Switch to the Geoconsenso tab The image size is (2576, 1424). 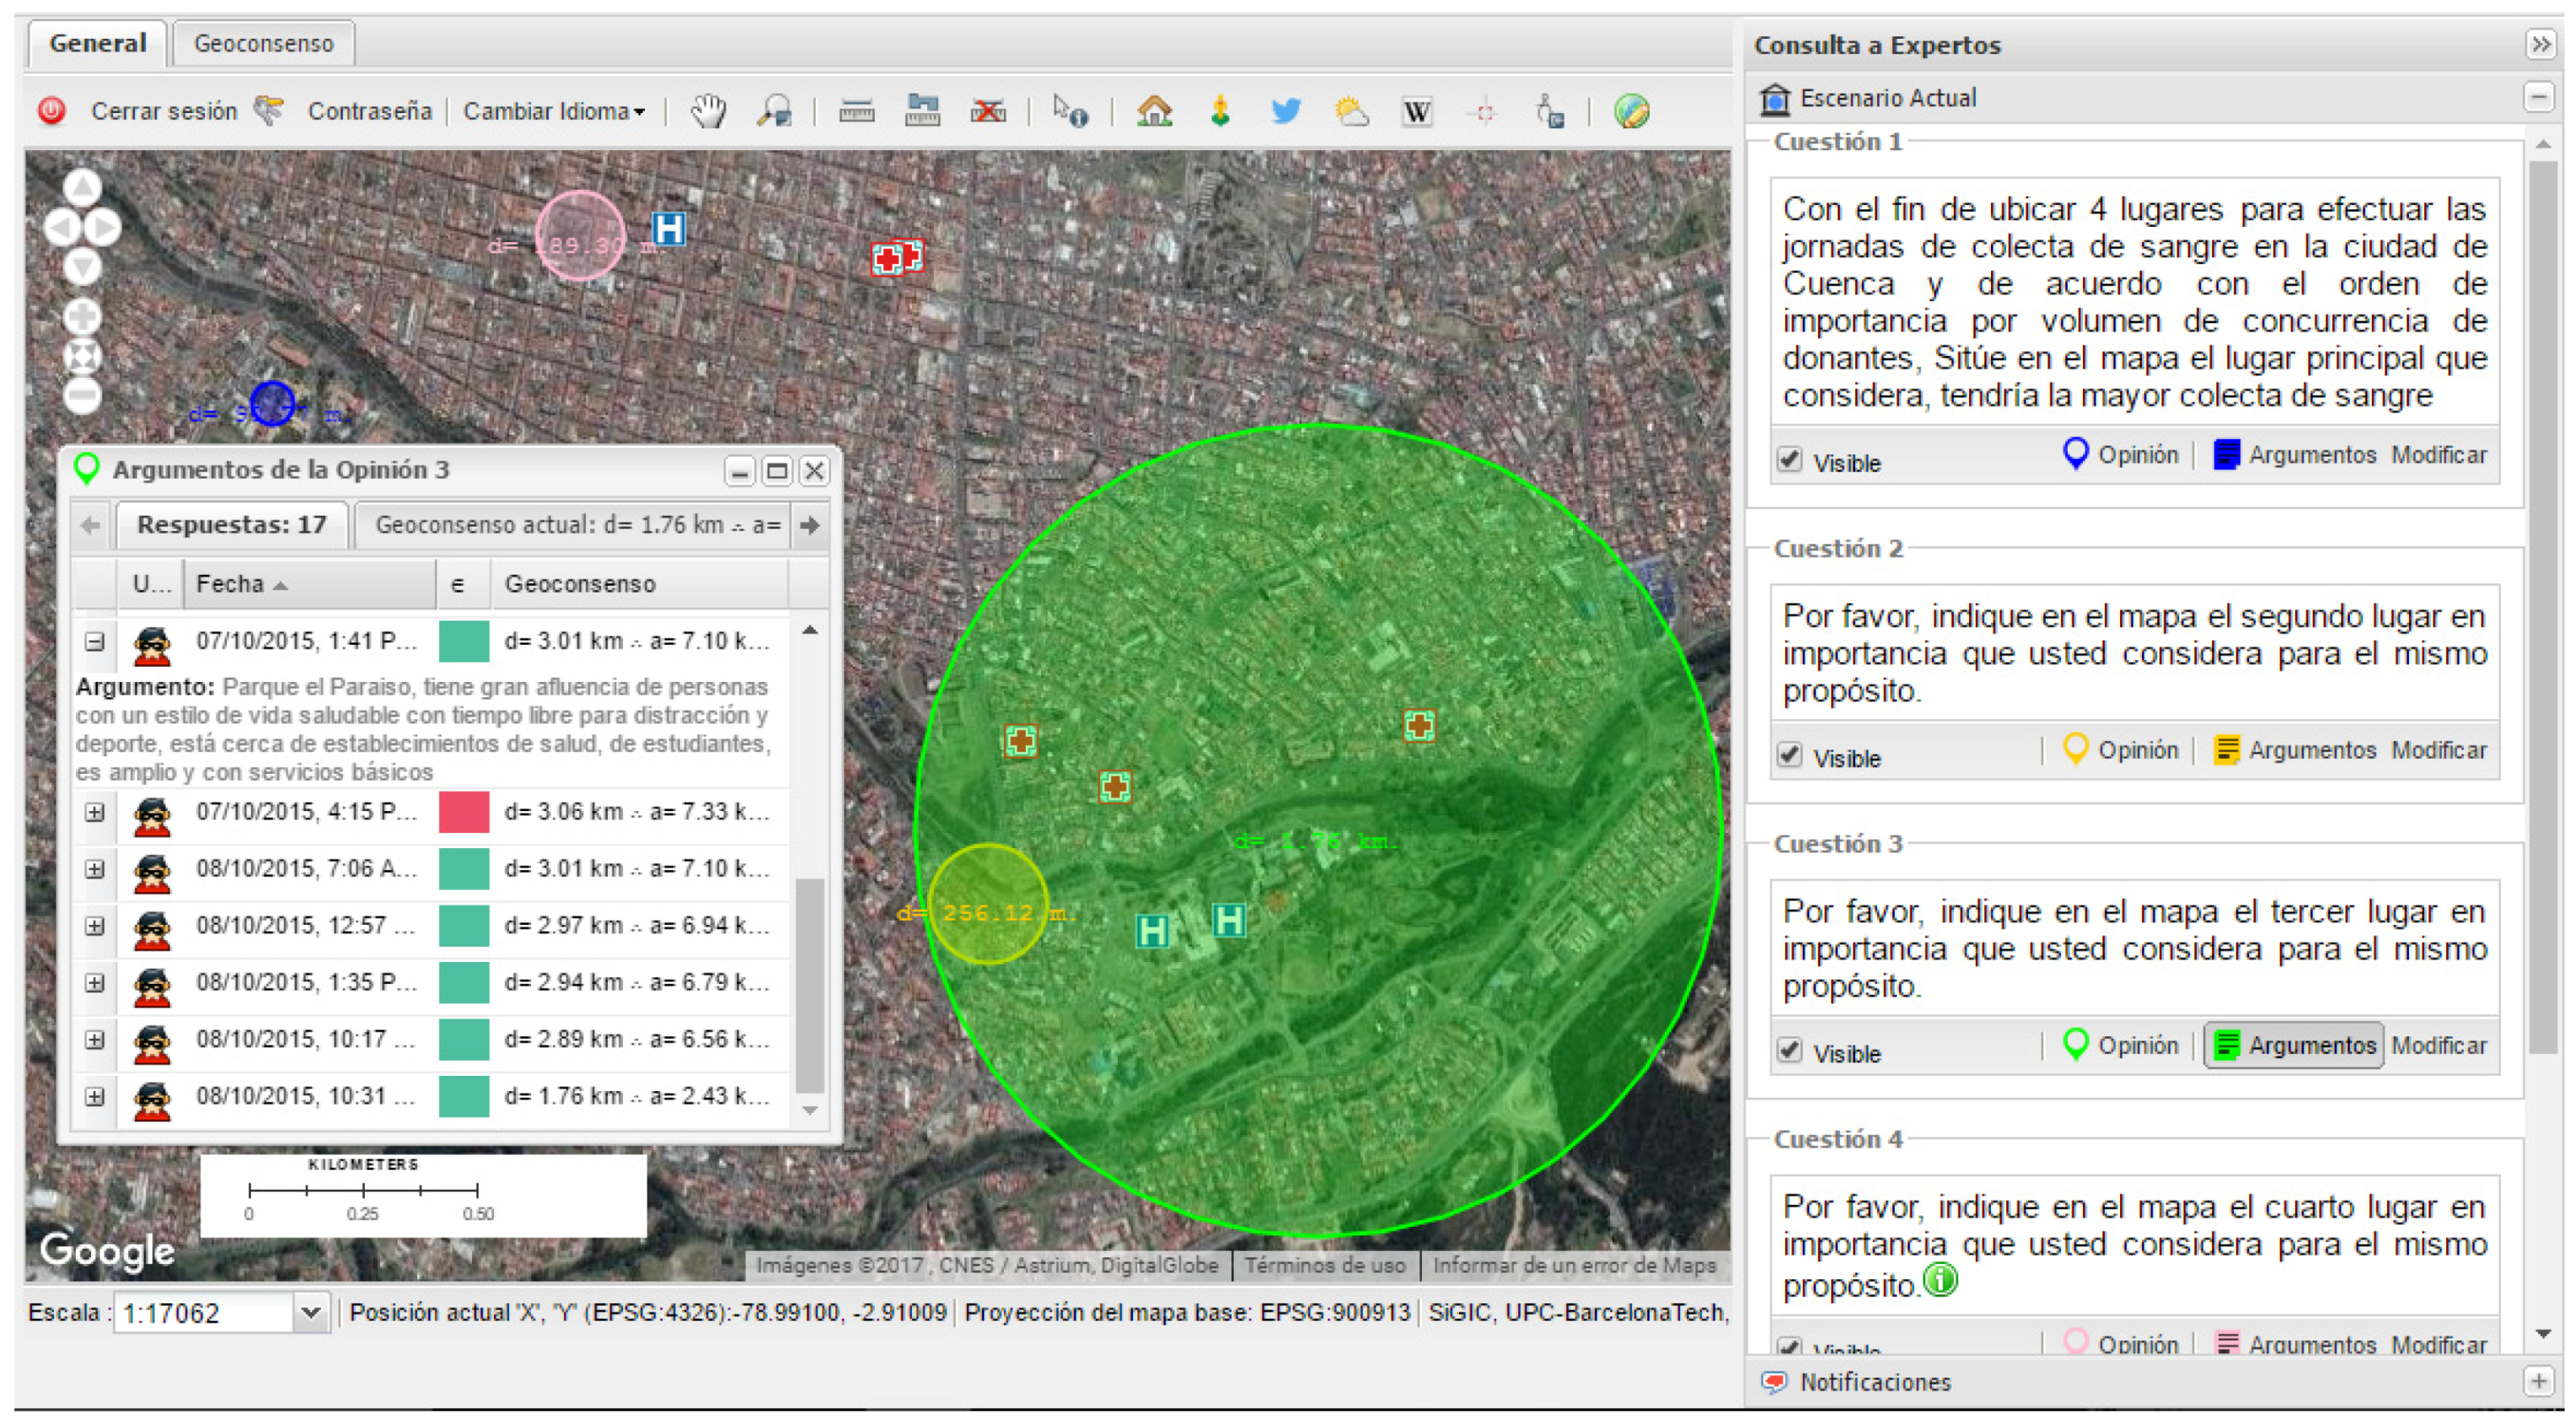(x=263, y=43)
